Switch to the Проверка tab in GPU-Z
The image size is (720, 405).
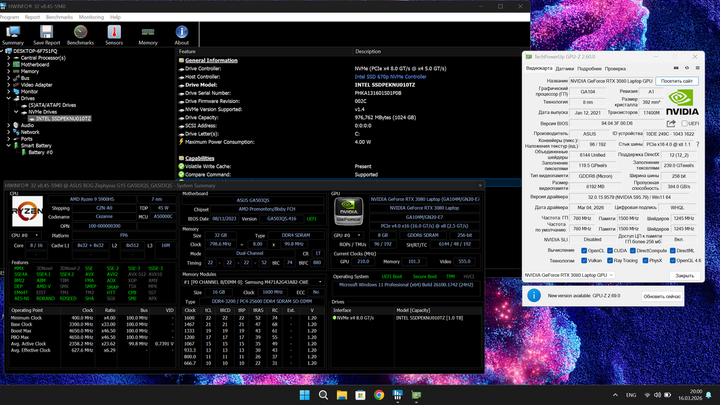(x=615, y=68)
